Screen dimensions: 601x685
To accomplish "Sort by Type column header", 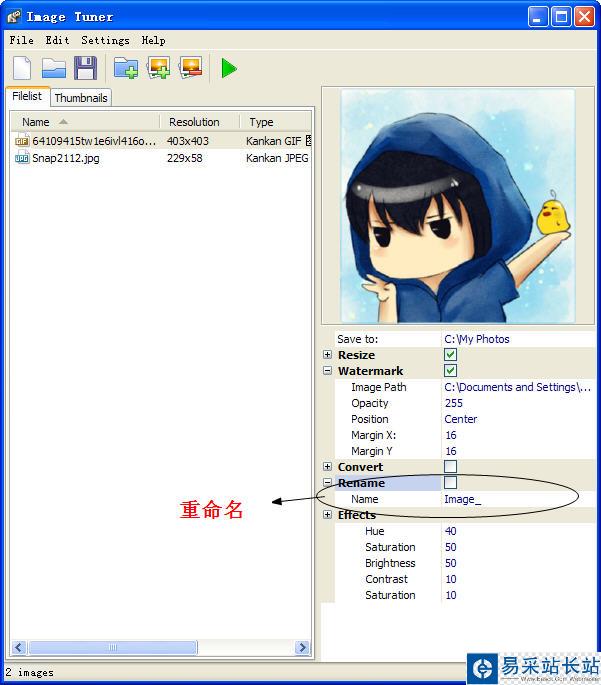I will tap(275, 122).
